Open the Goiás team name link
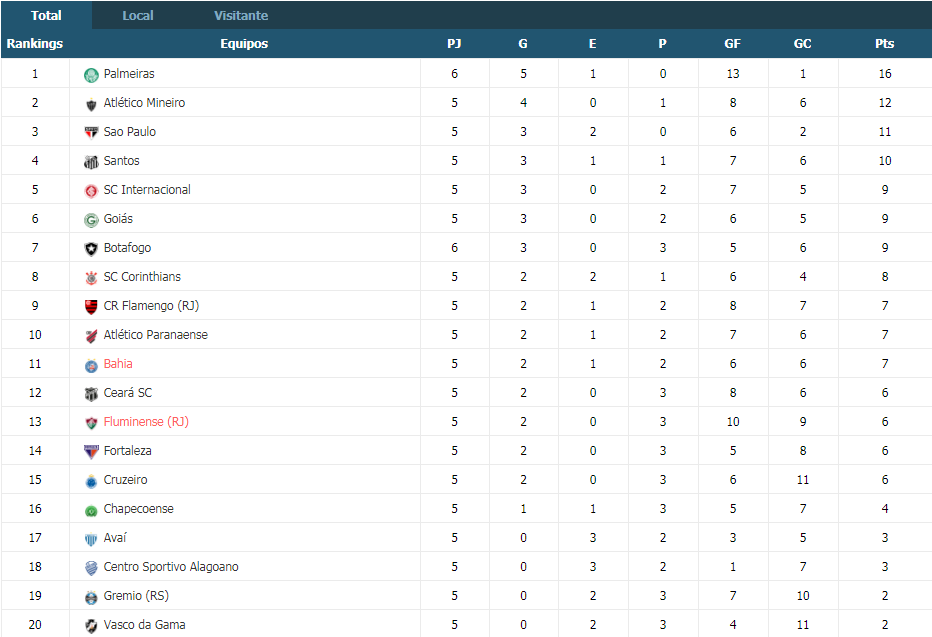Viewport: 932px width, 637px height. (x=118, y=219)
